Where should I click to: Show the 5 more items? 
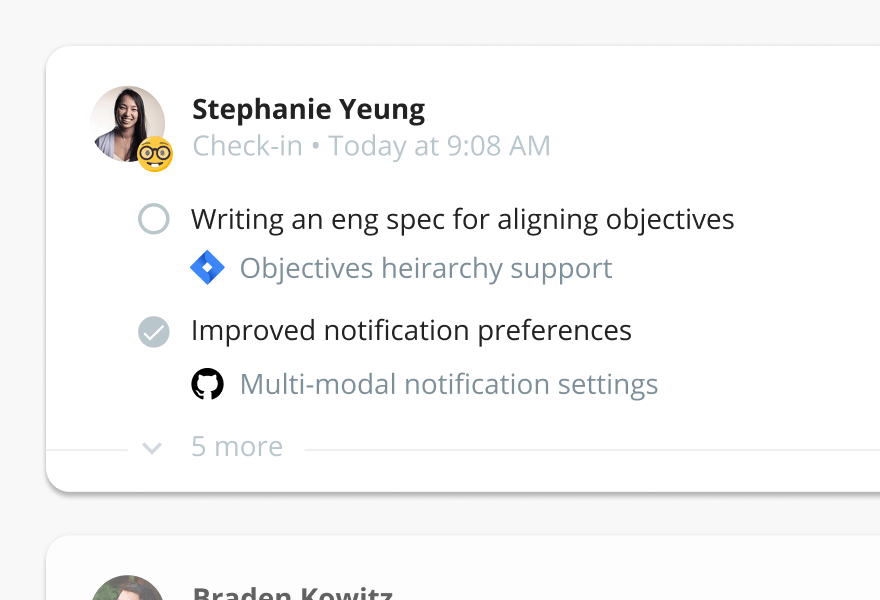(237, 447)
